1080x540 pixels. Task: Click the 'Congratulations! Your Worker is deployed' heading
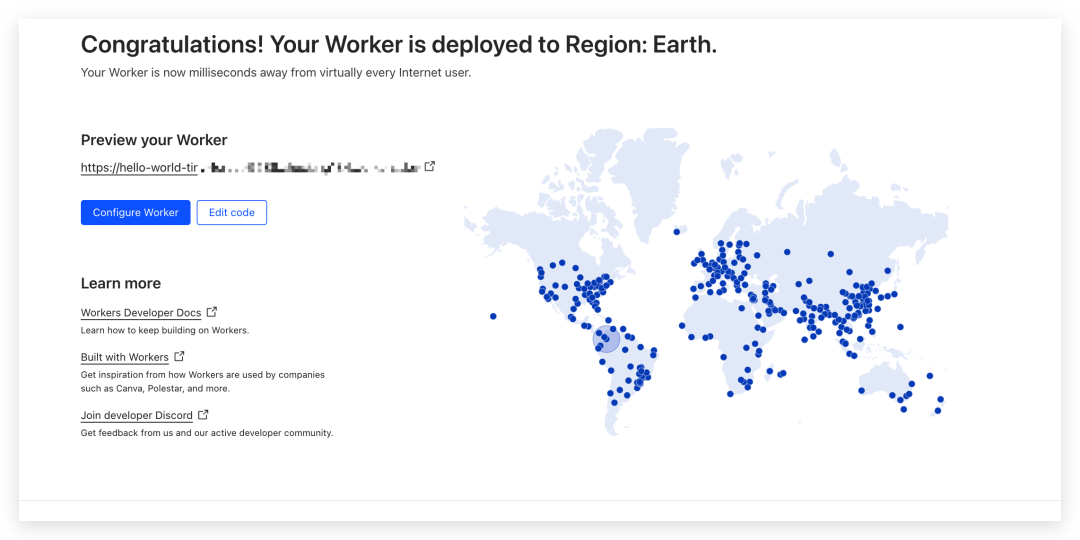tap(399, 45)
